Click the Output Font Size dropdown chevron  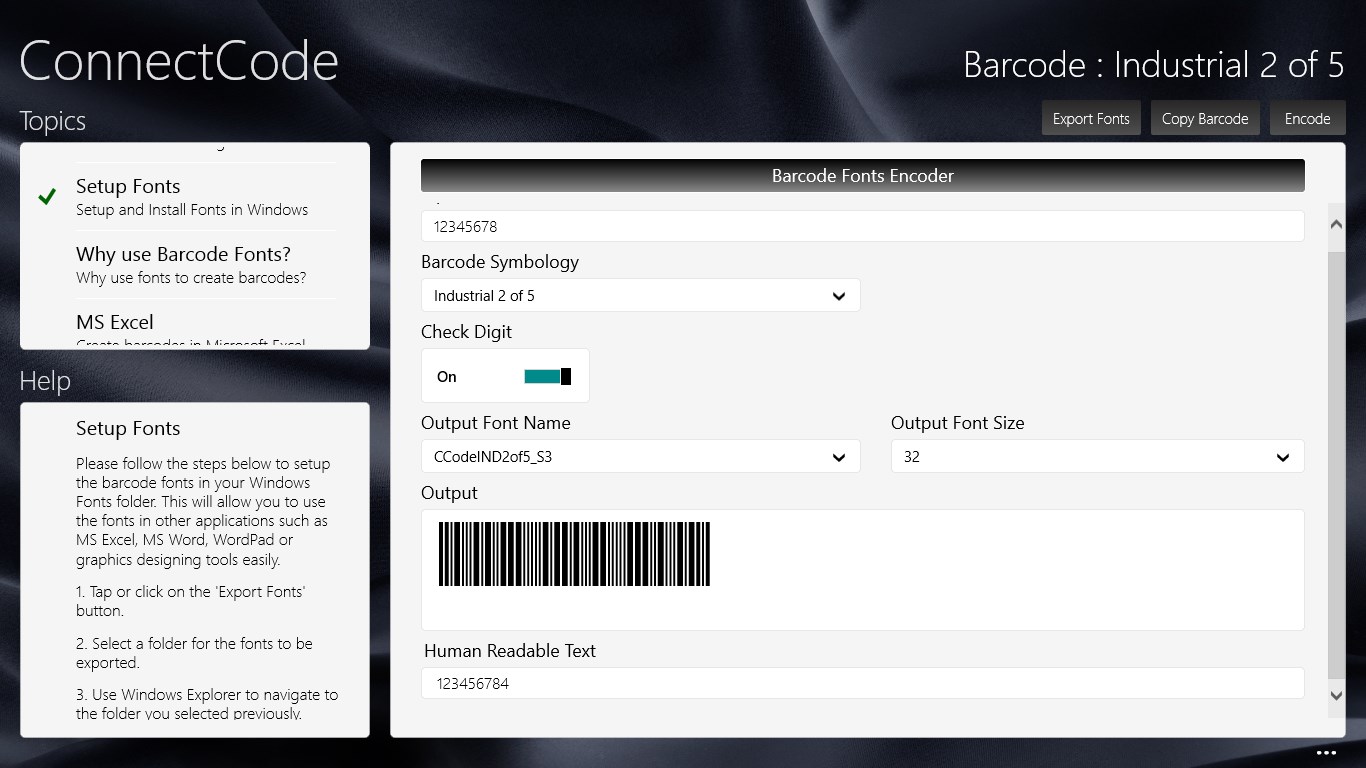[x=1283, y=456]
